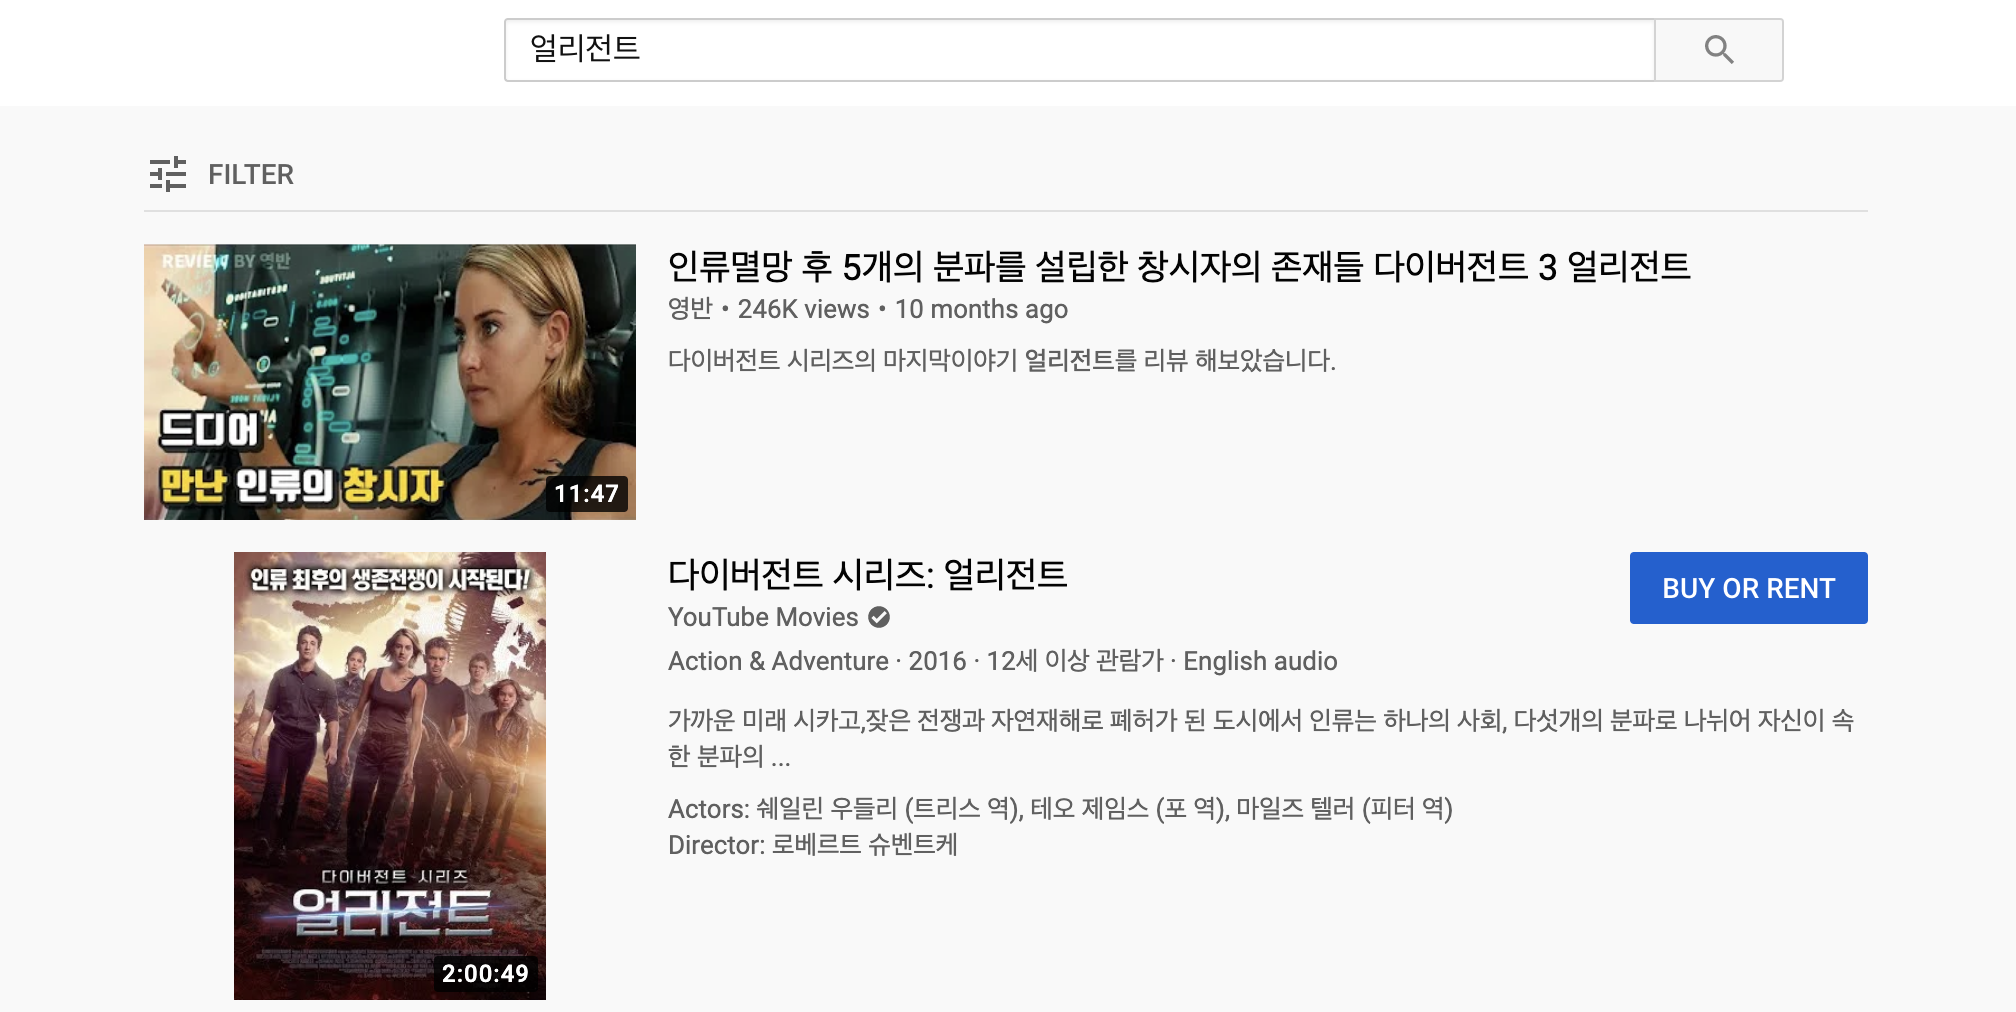The image size is (2016, 1012).
Task: Click the 11:47 duration badge
Action: pyautogui.click(x=586, y=493)
